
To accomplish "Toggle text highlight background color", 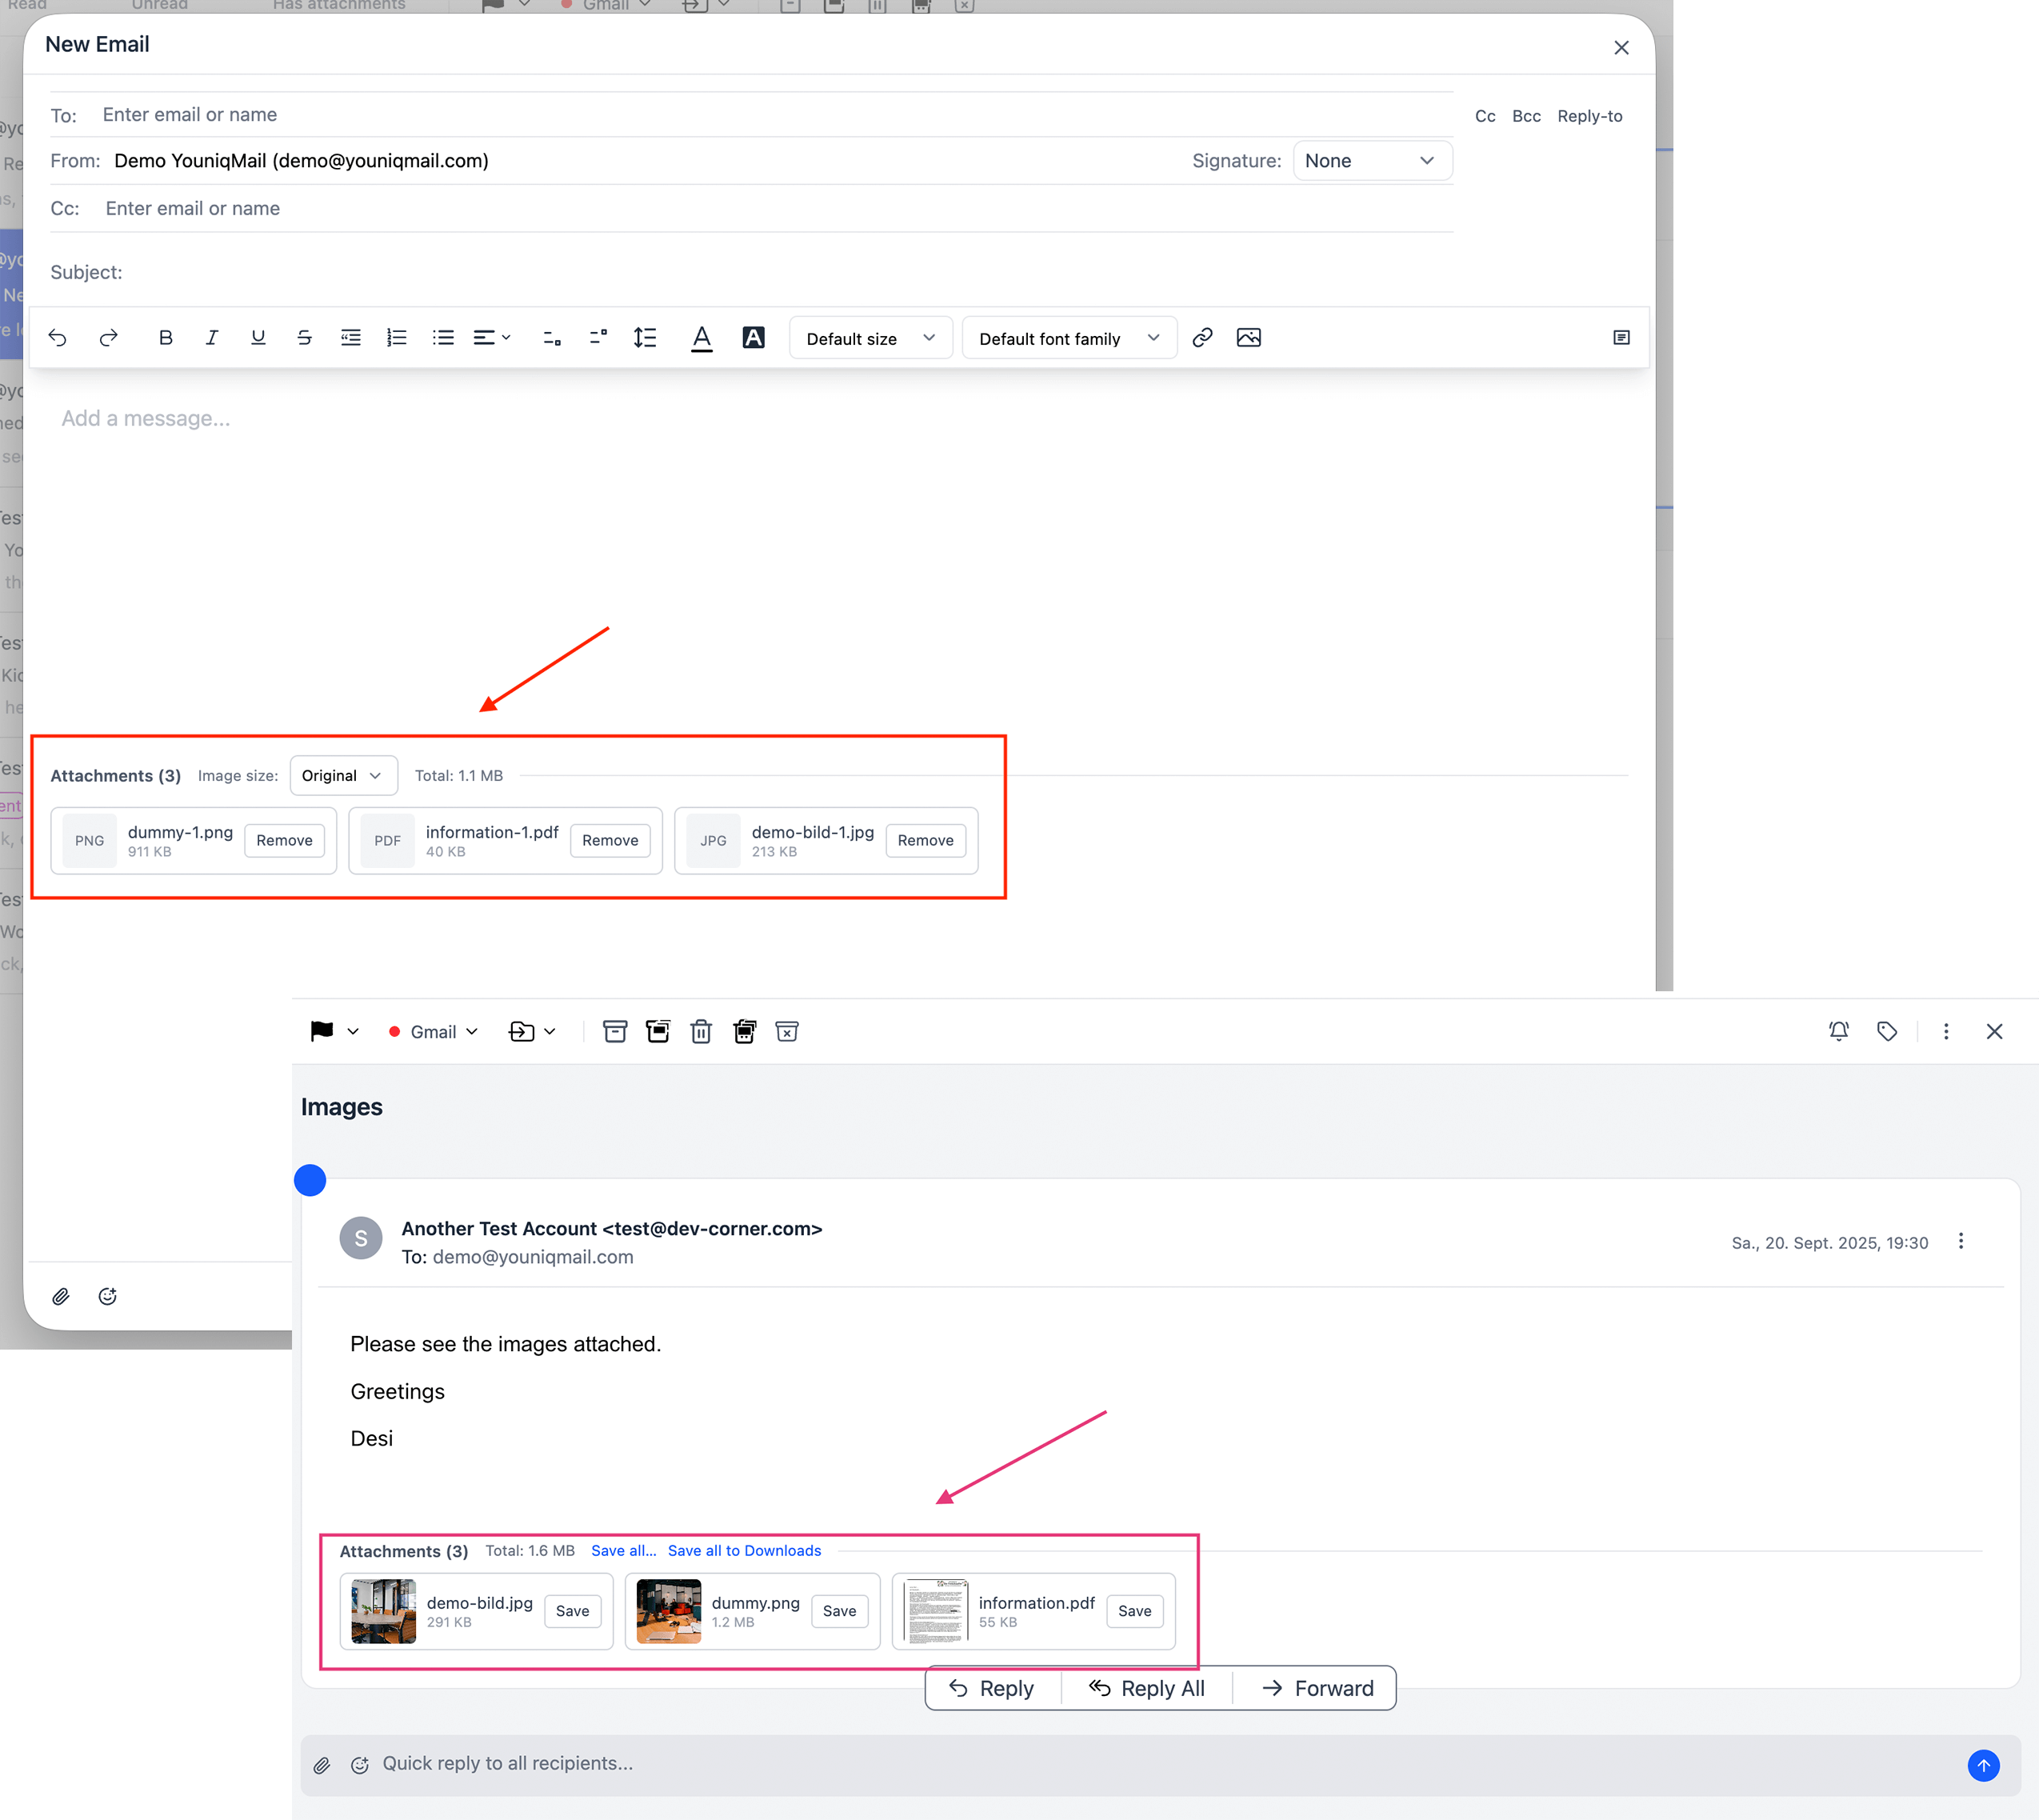I will click(753, 338).
